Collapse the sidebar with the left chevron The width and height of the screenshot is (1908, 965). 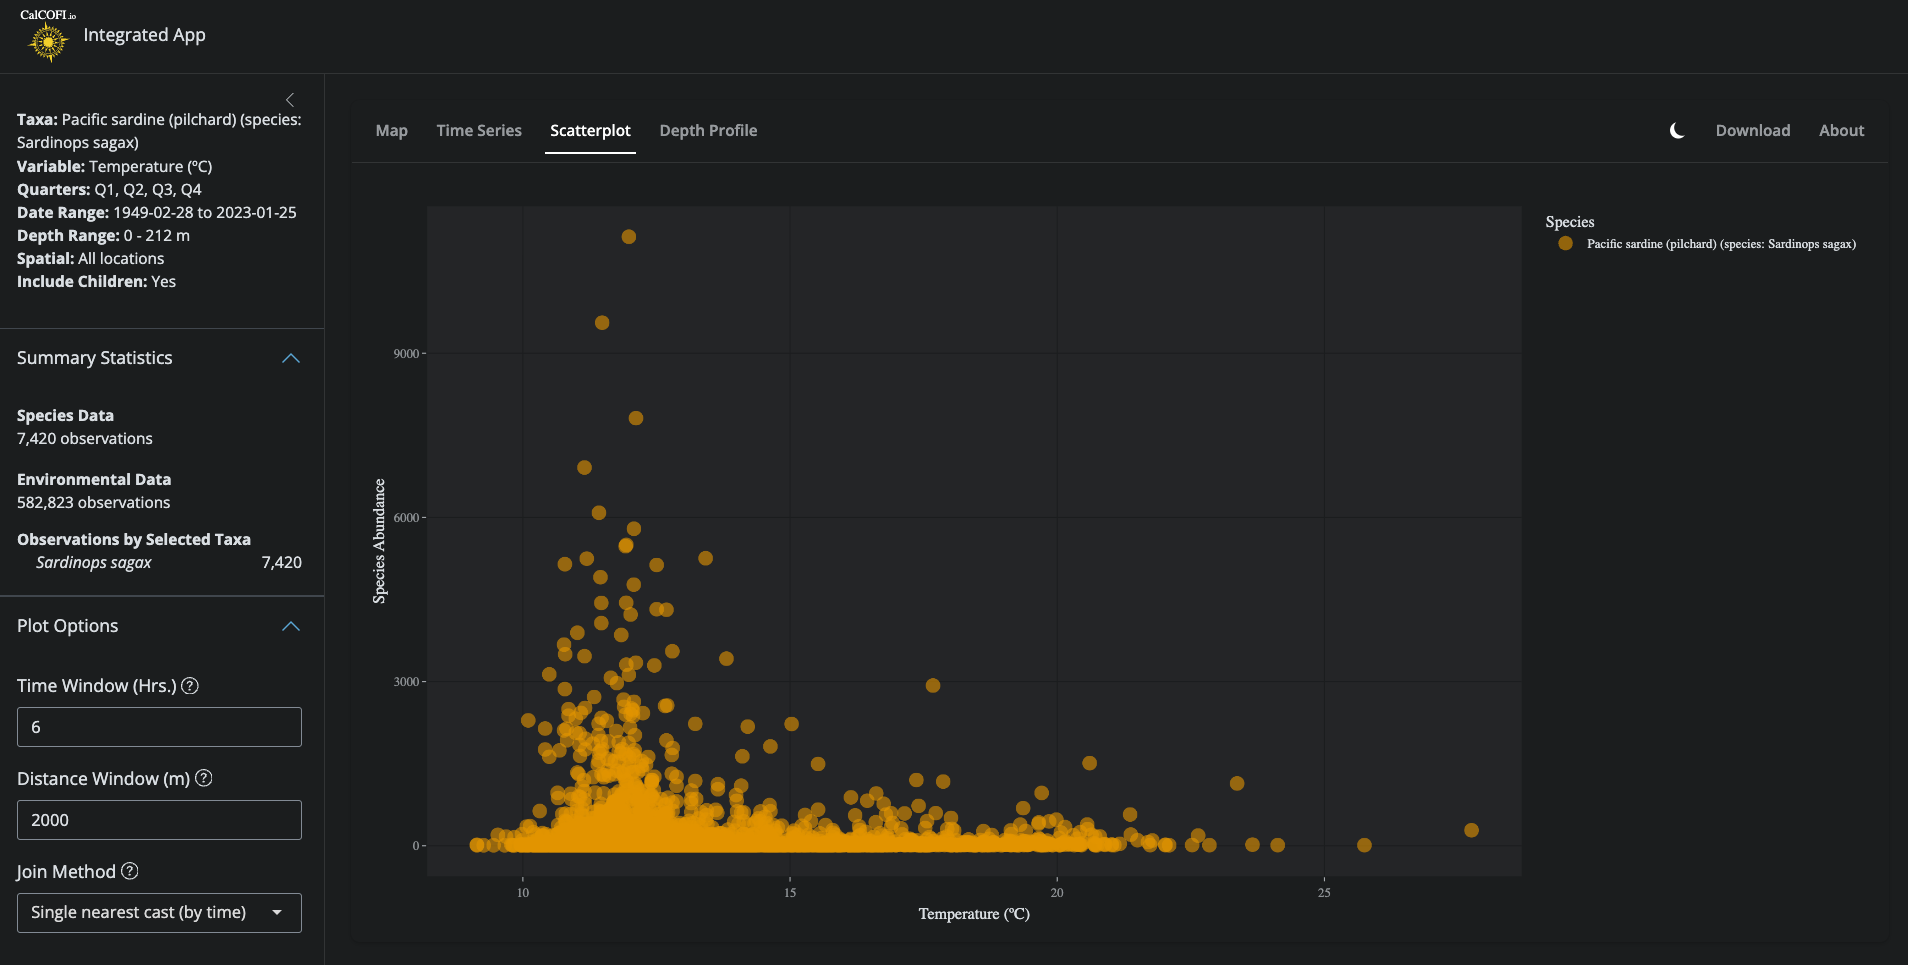tap(290, 100)
